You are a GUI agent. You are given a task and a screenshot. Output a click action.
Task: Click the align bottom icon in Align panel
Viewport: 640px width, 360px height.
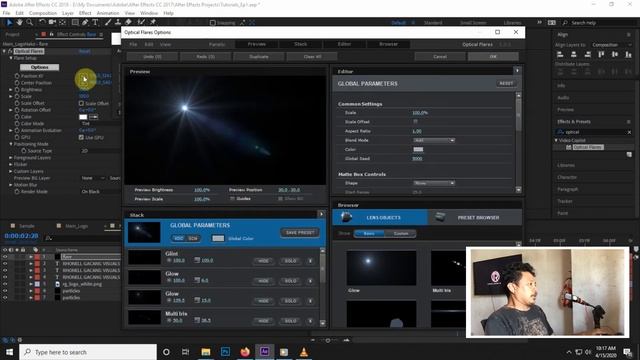[x=628, y=54]
